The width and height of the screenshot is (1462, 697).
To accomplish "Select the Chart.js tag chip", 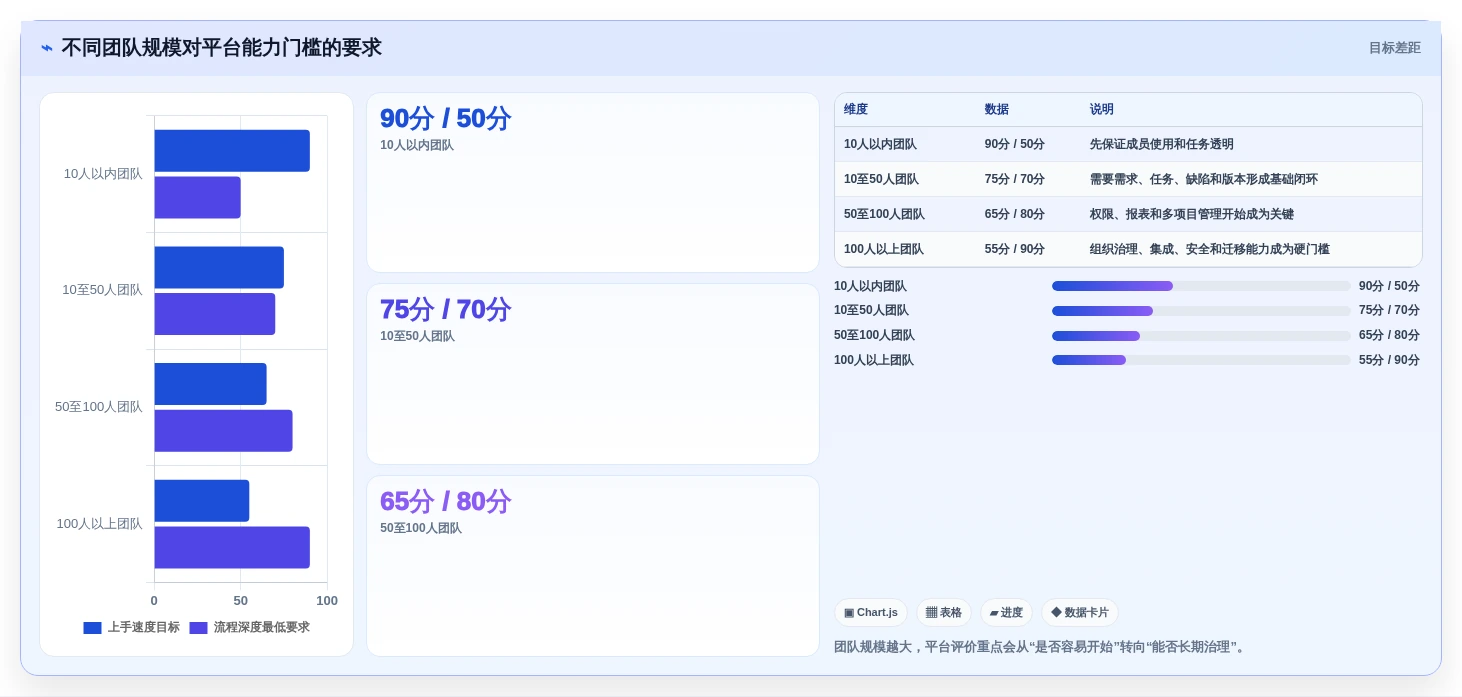I will pyautogui.click(x=871, y=613).
